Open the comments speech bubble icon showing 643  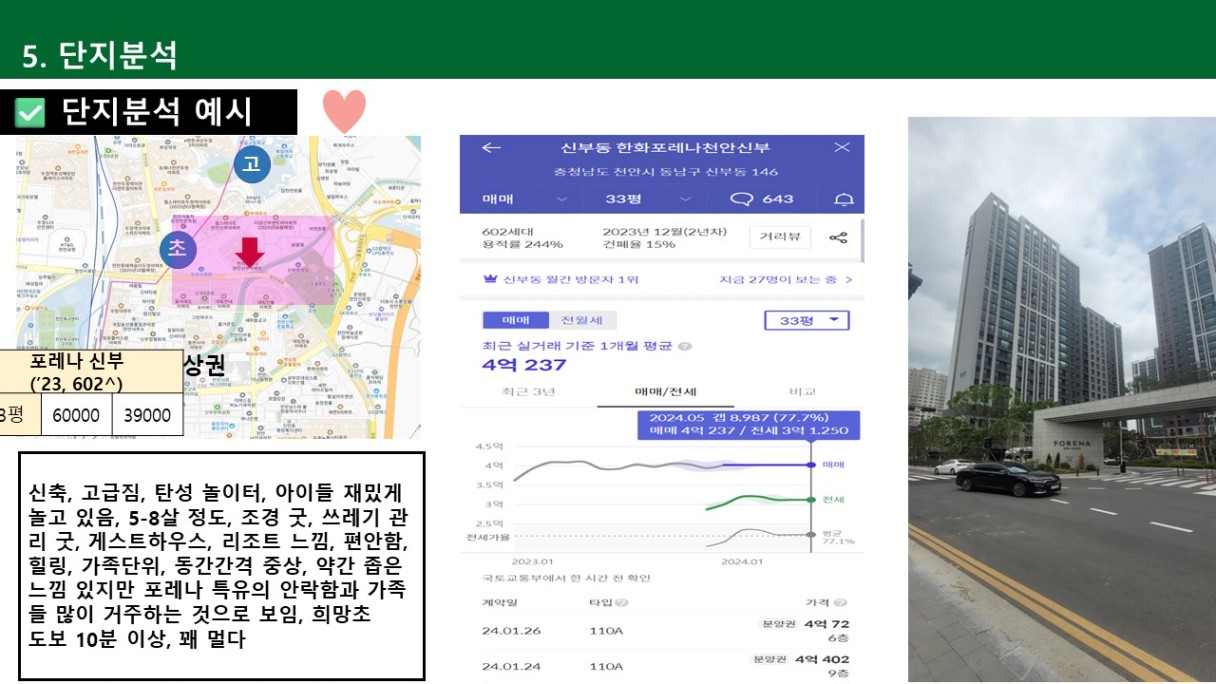click(741, 199)
